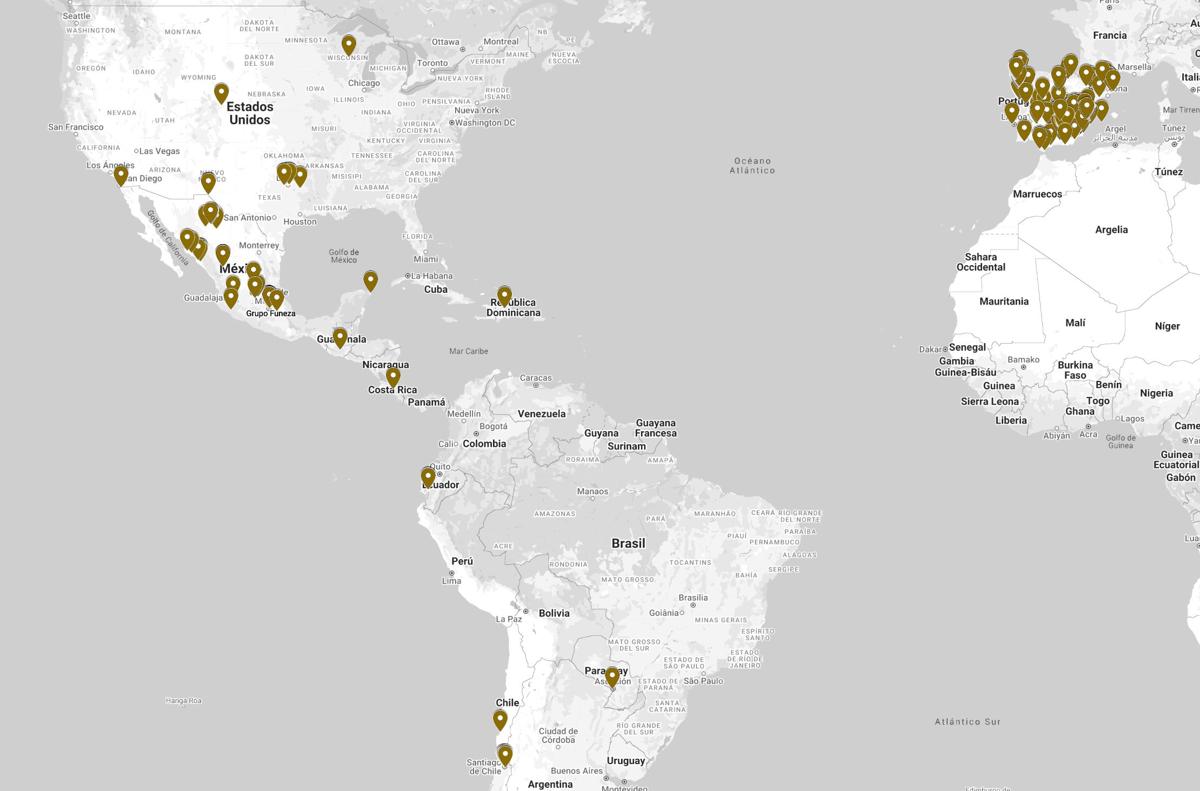Open the pin on the Yucatan peninsula
Screen dimensions: 1200x791
pyautogui.click(x=370, y=281)
